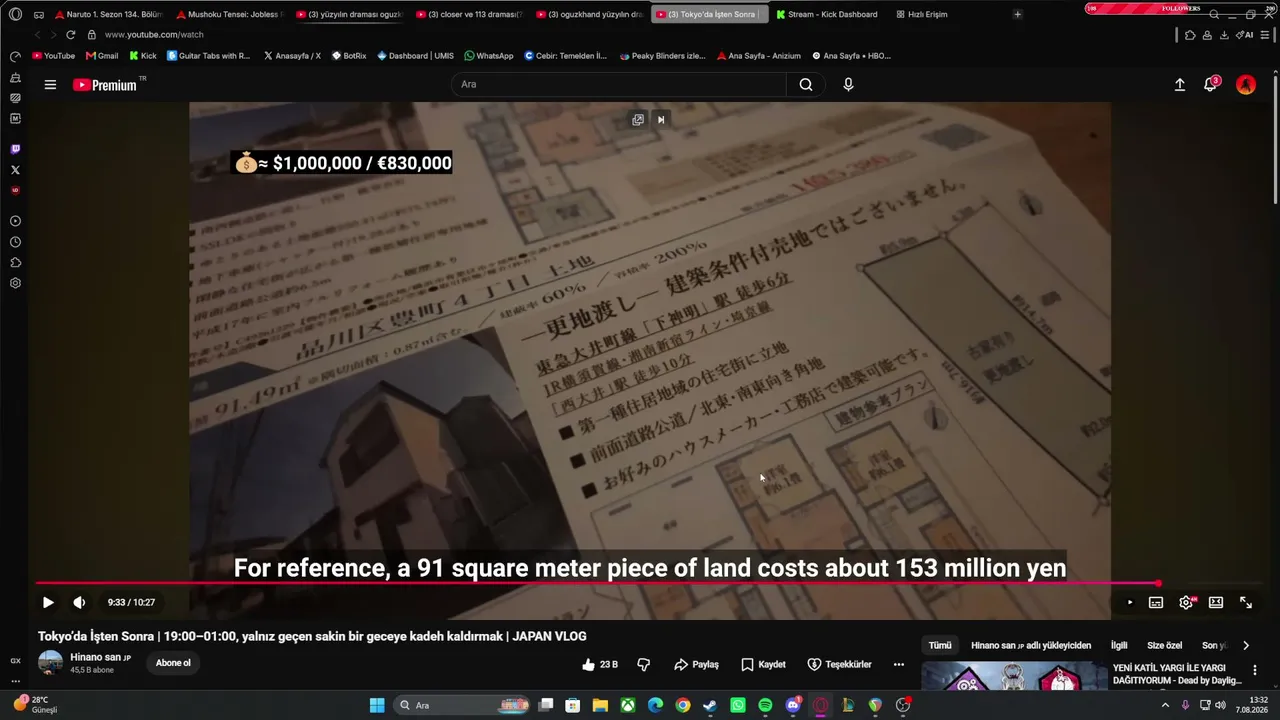The image size is (1280, 720).
Task: Open Spotify from the taskbar
Action: (765, 705)
